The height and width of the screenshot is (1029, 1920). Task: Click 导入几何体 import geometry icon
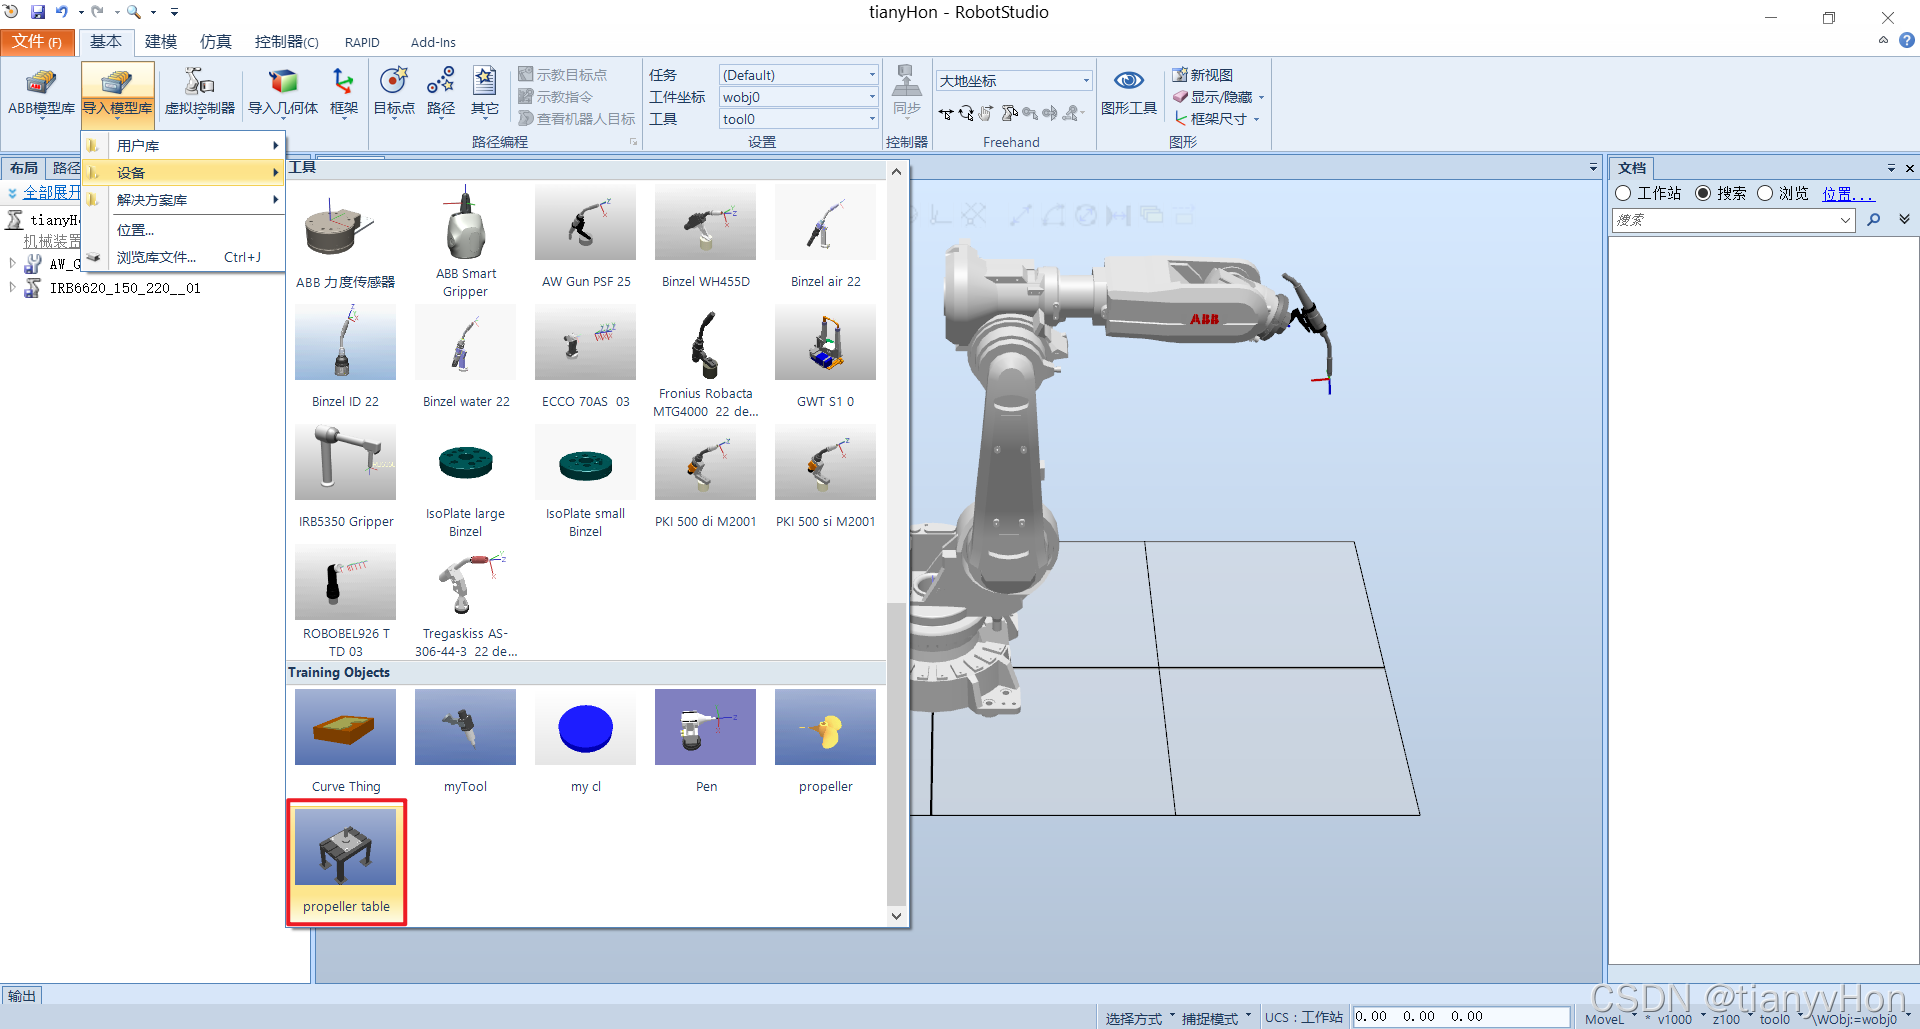(x=283, y=93)
